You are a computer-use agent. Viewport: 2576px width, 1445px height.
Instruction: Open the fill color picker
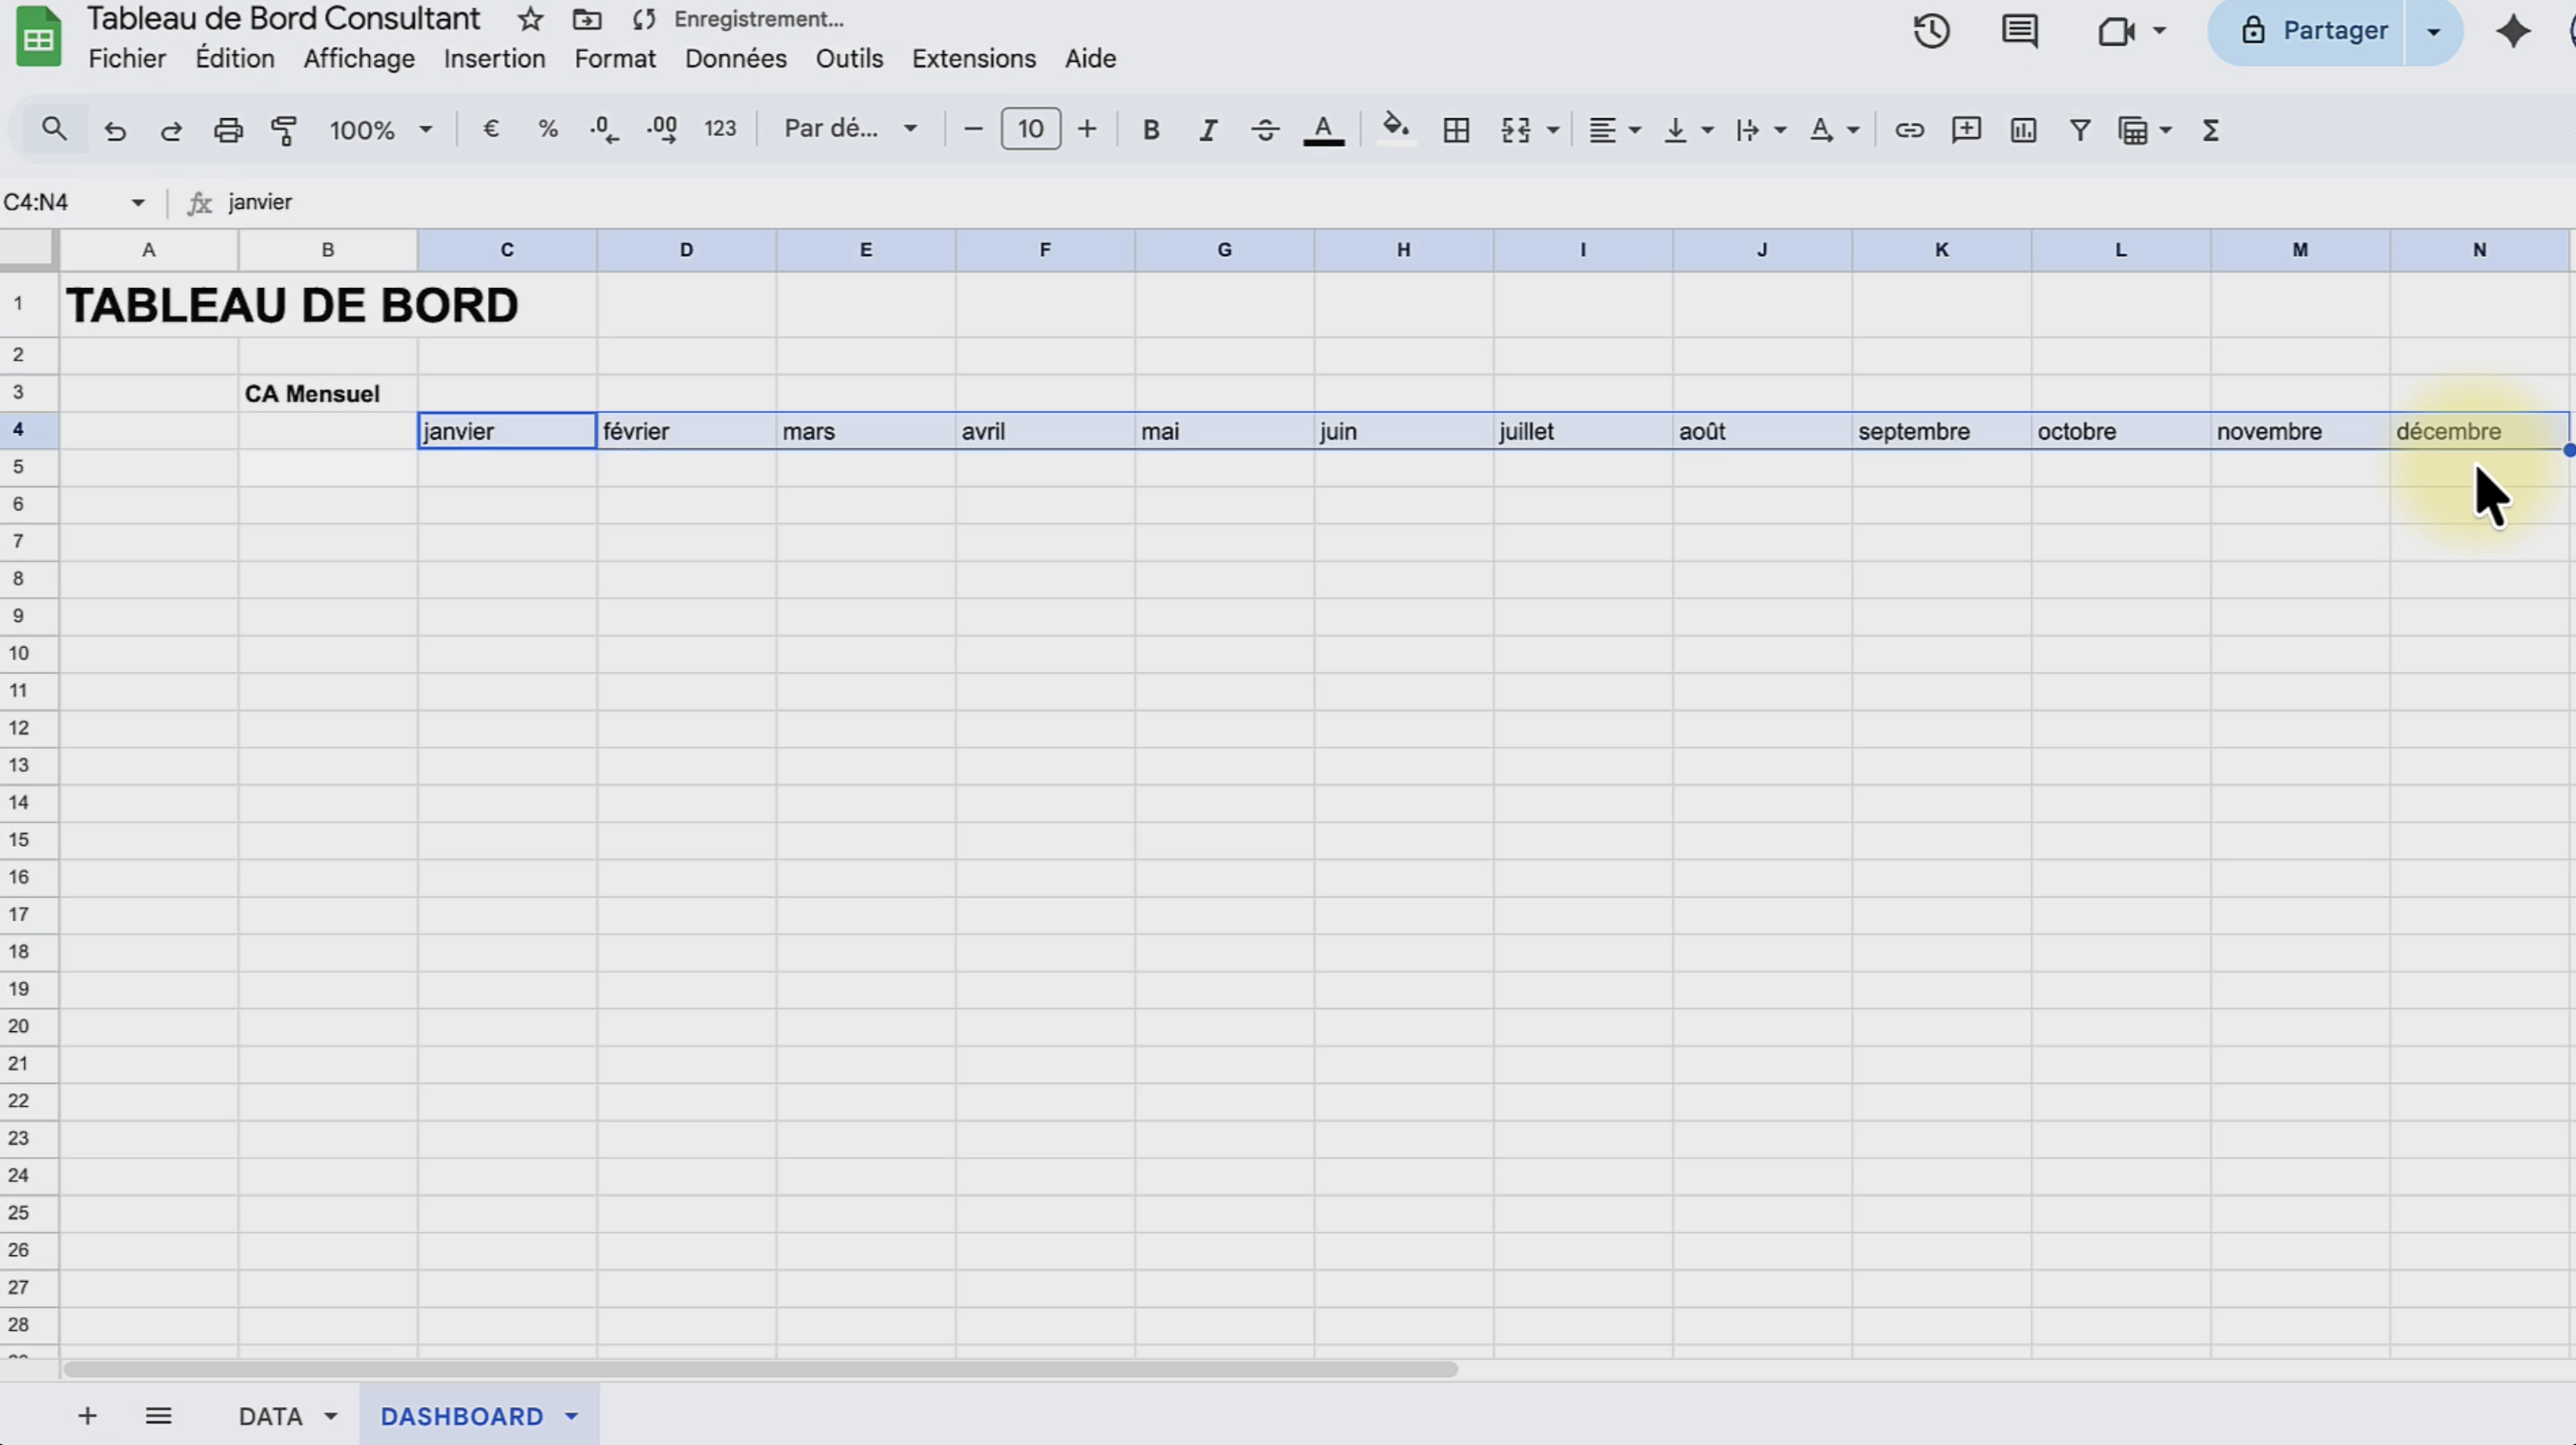point(1395,129)
